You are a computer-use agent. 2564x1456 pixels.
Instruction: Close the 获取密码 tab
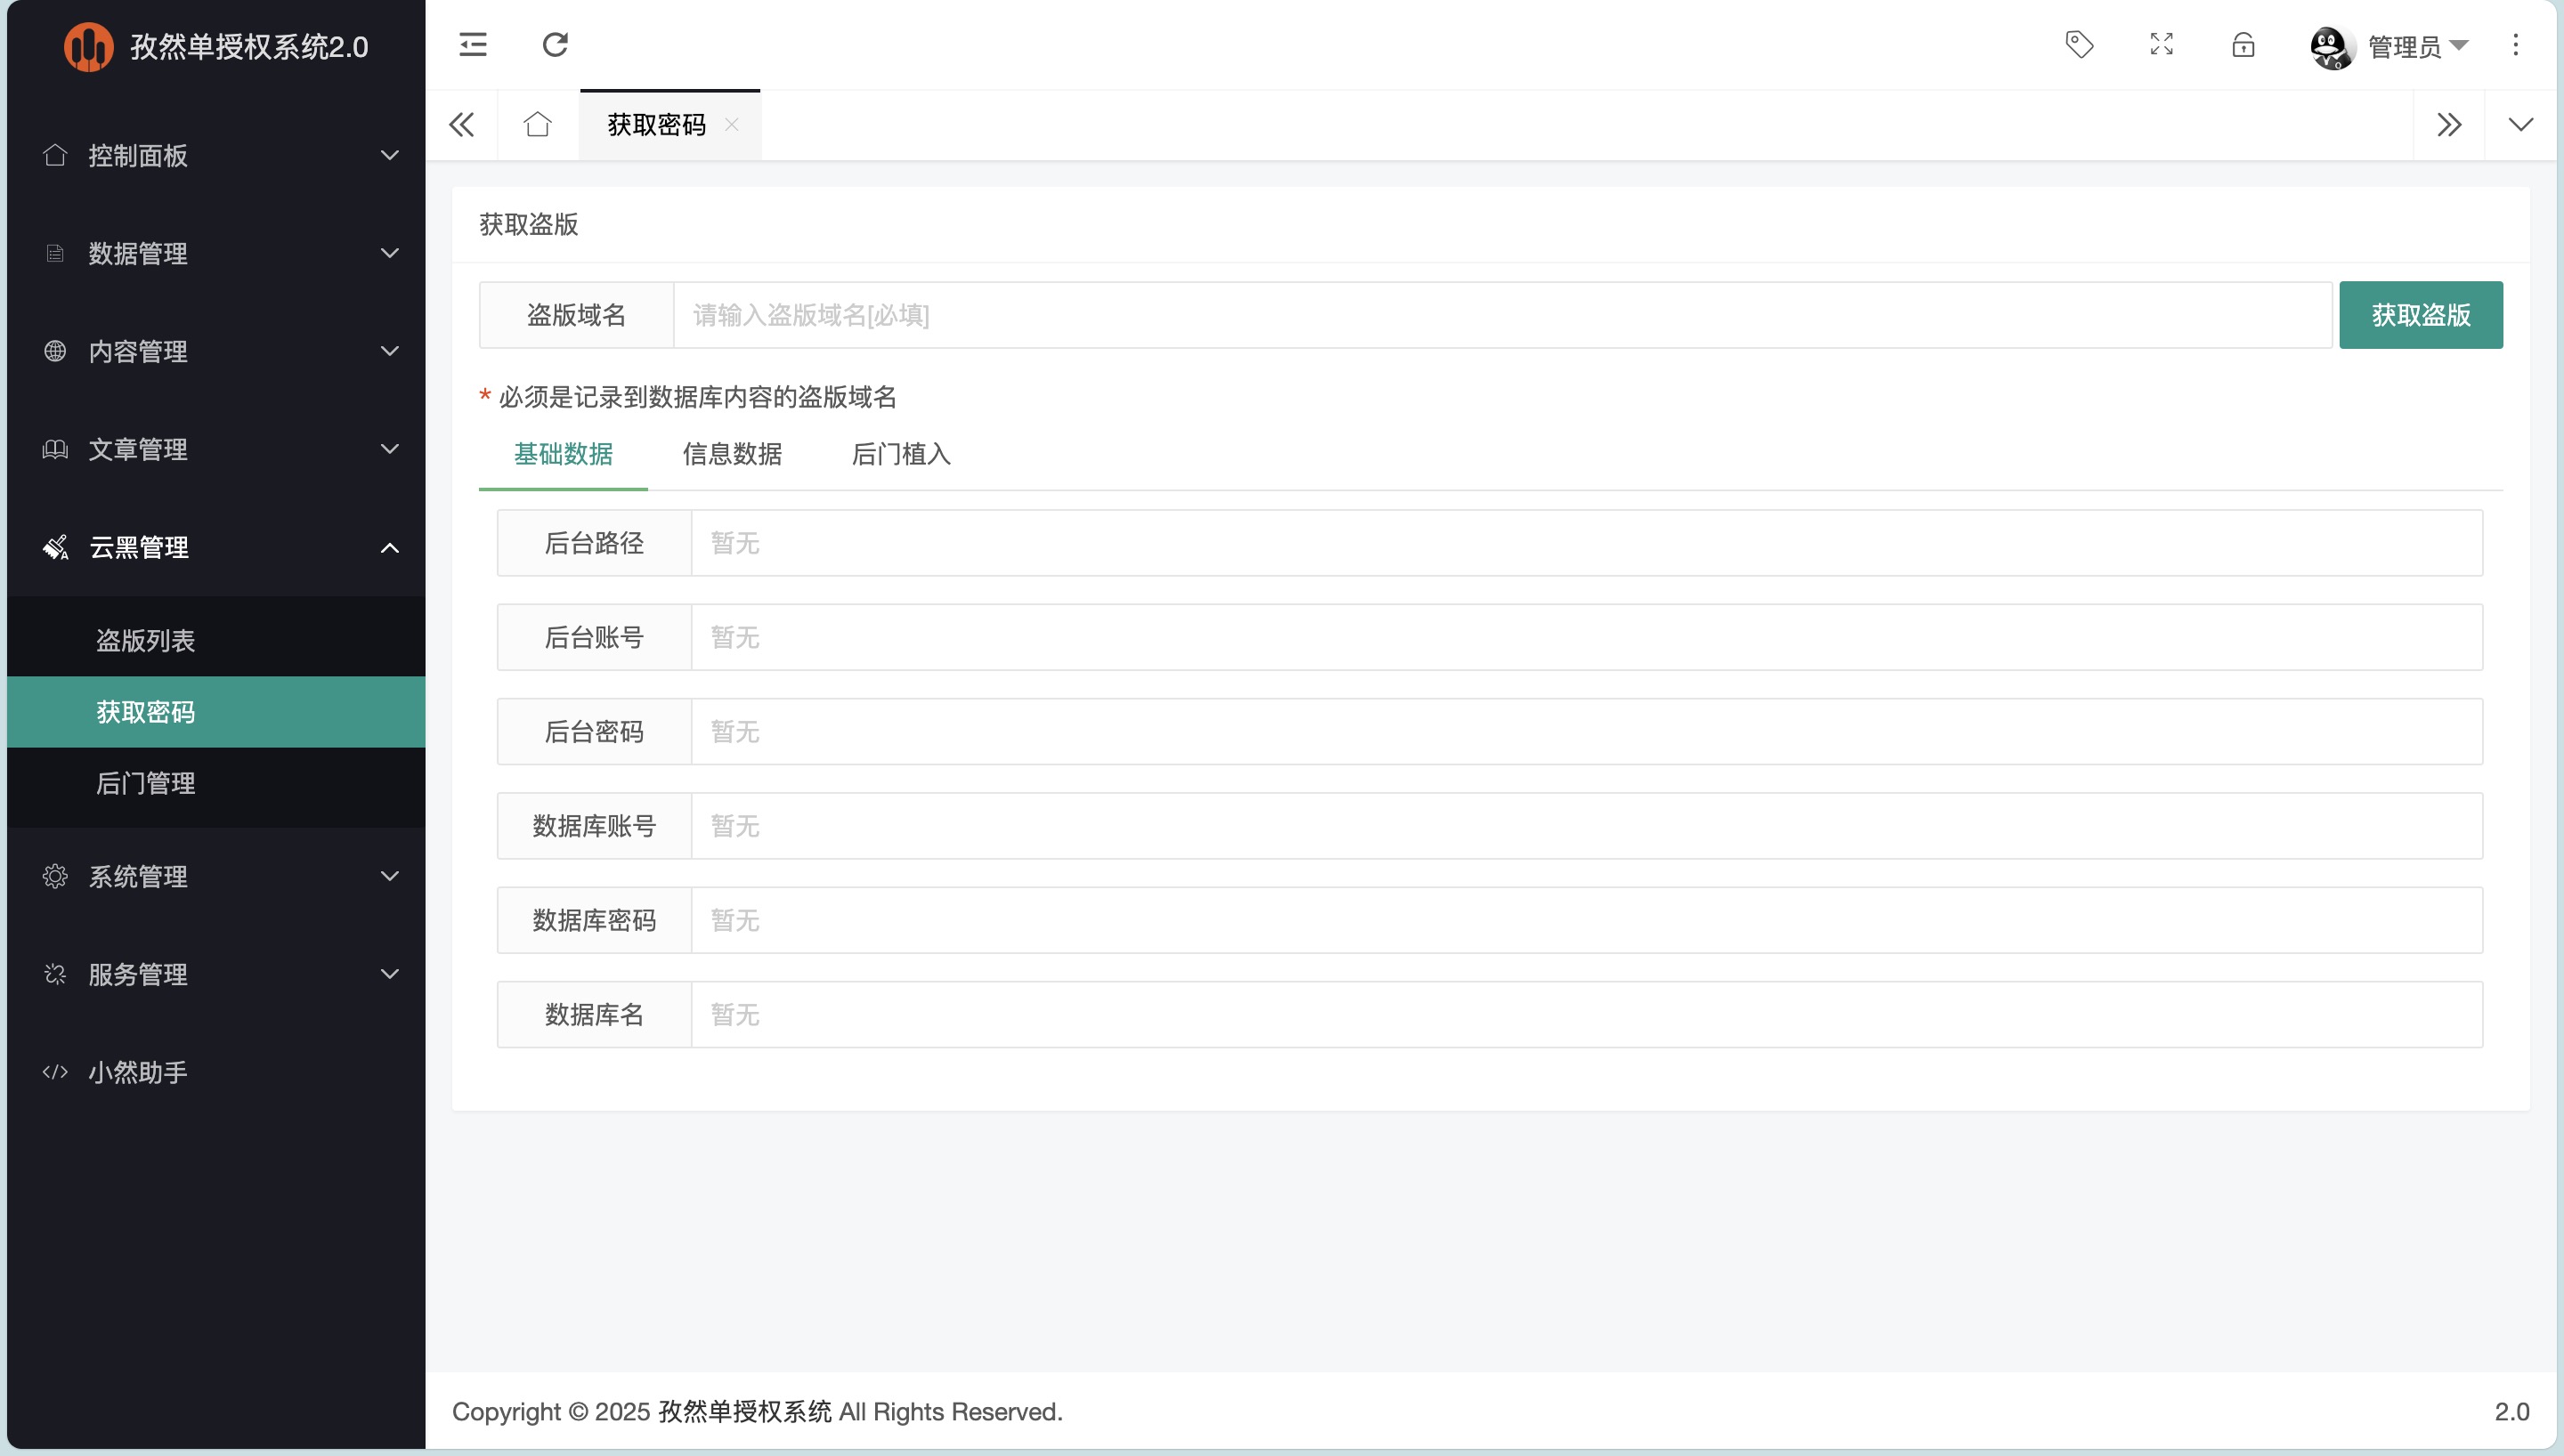pos(731,124)
